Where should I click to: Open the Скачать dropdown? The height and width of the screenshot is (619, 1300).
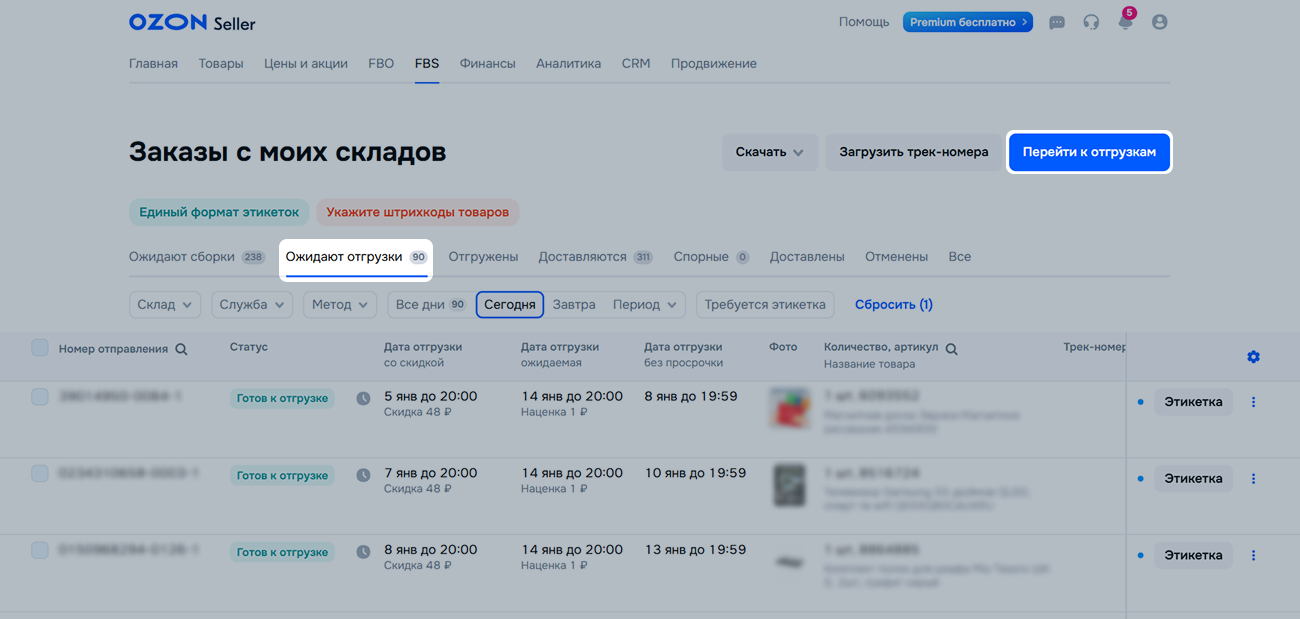point(769,152)
